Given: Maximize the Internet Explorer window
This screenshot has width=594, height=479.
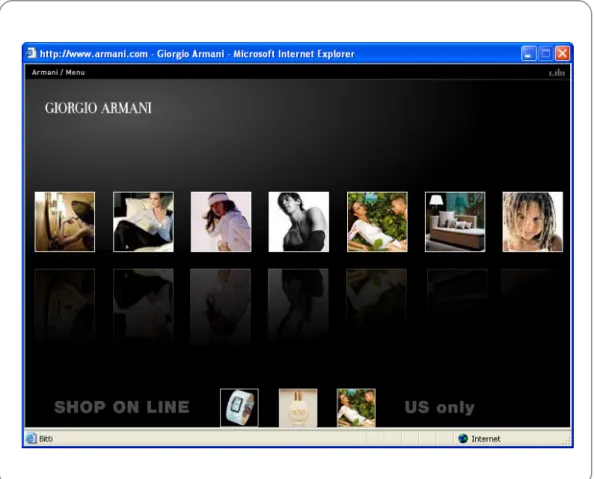Looking at the screenshot, I should click(546, 53).
